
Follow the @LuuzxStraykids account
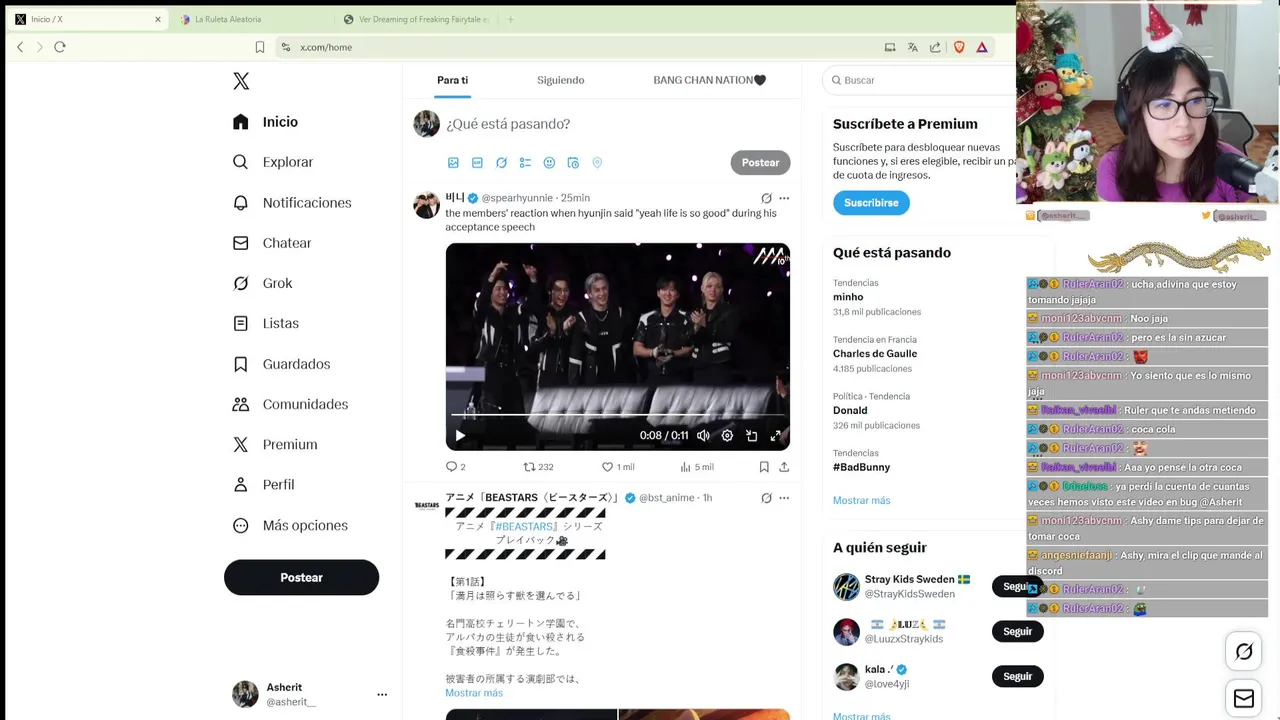click(x=1017, y=632)
